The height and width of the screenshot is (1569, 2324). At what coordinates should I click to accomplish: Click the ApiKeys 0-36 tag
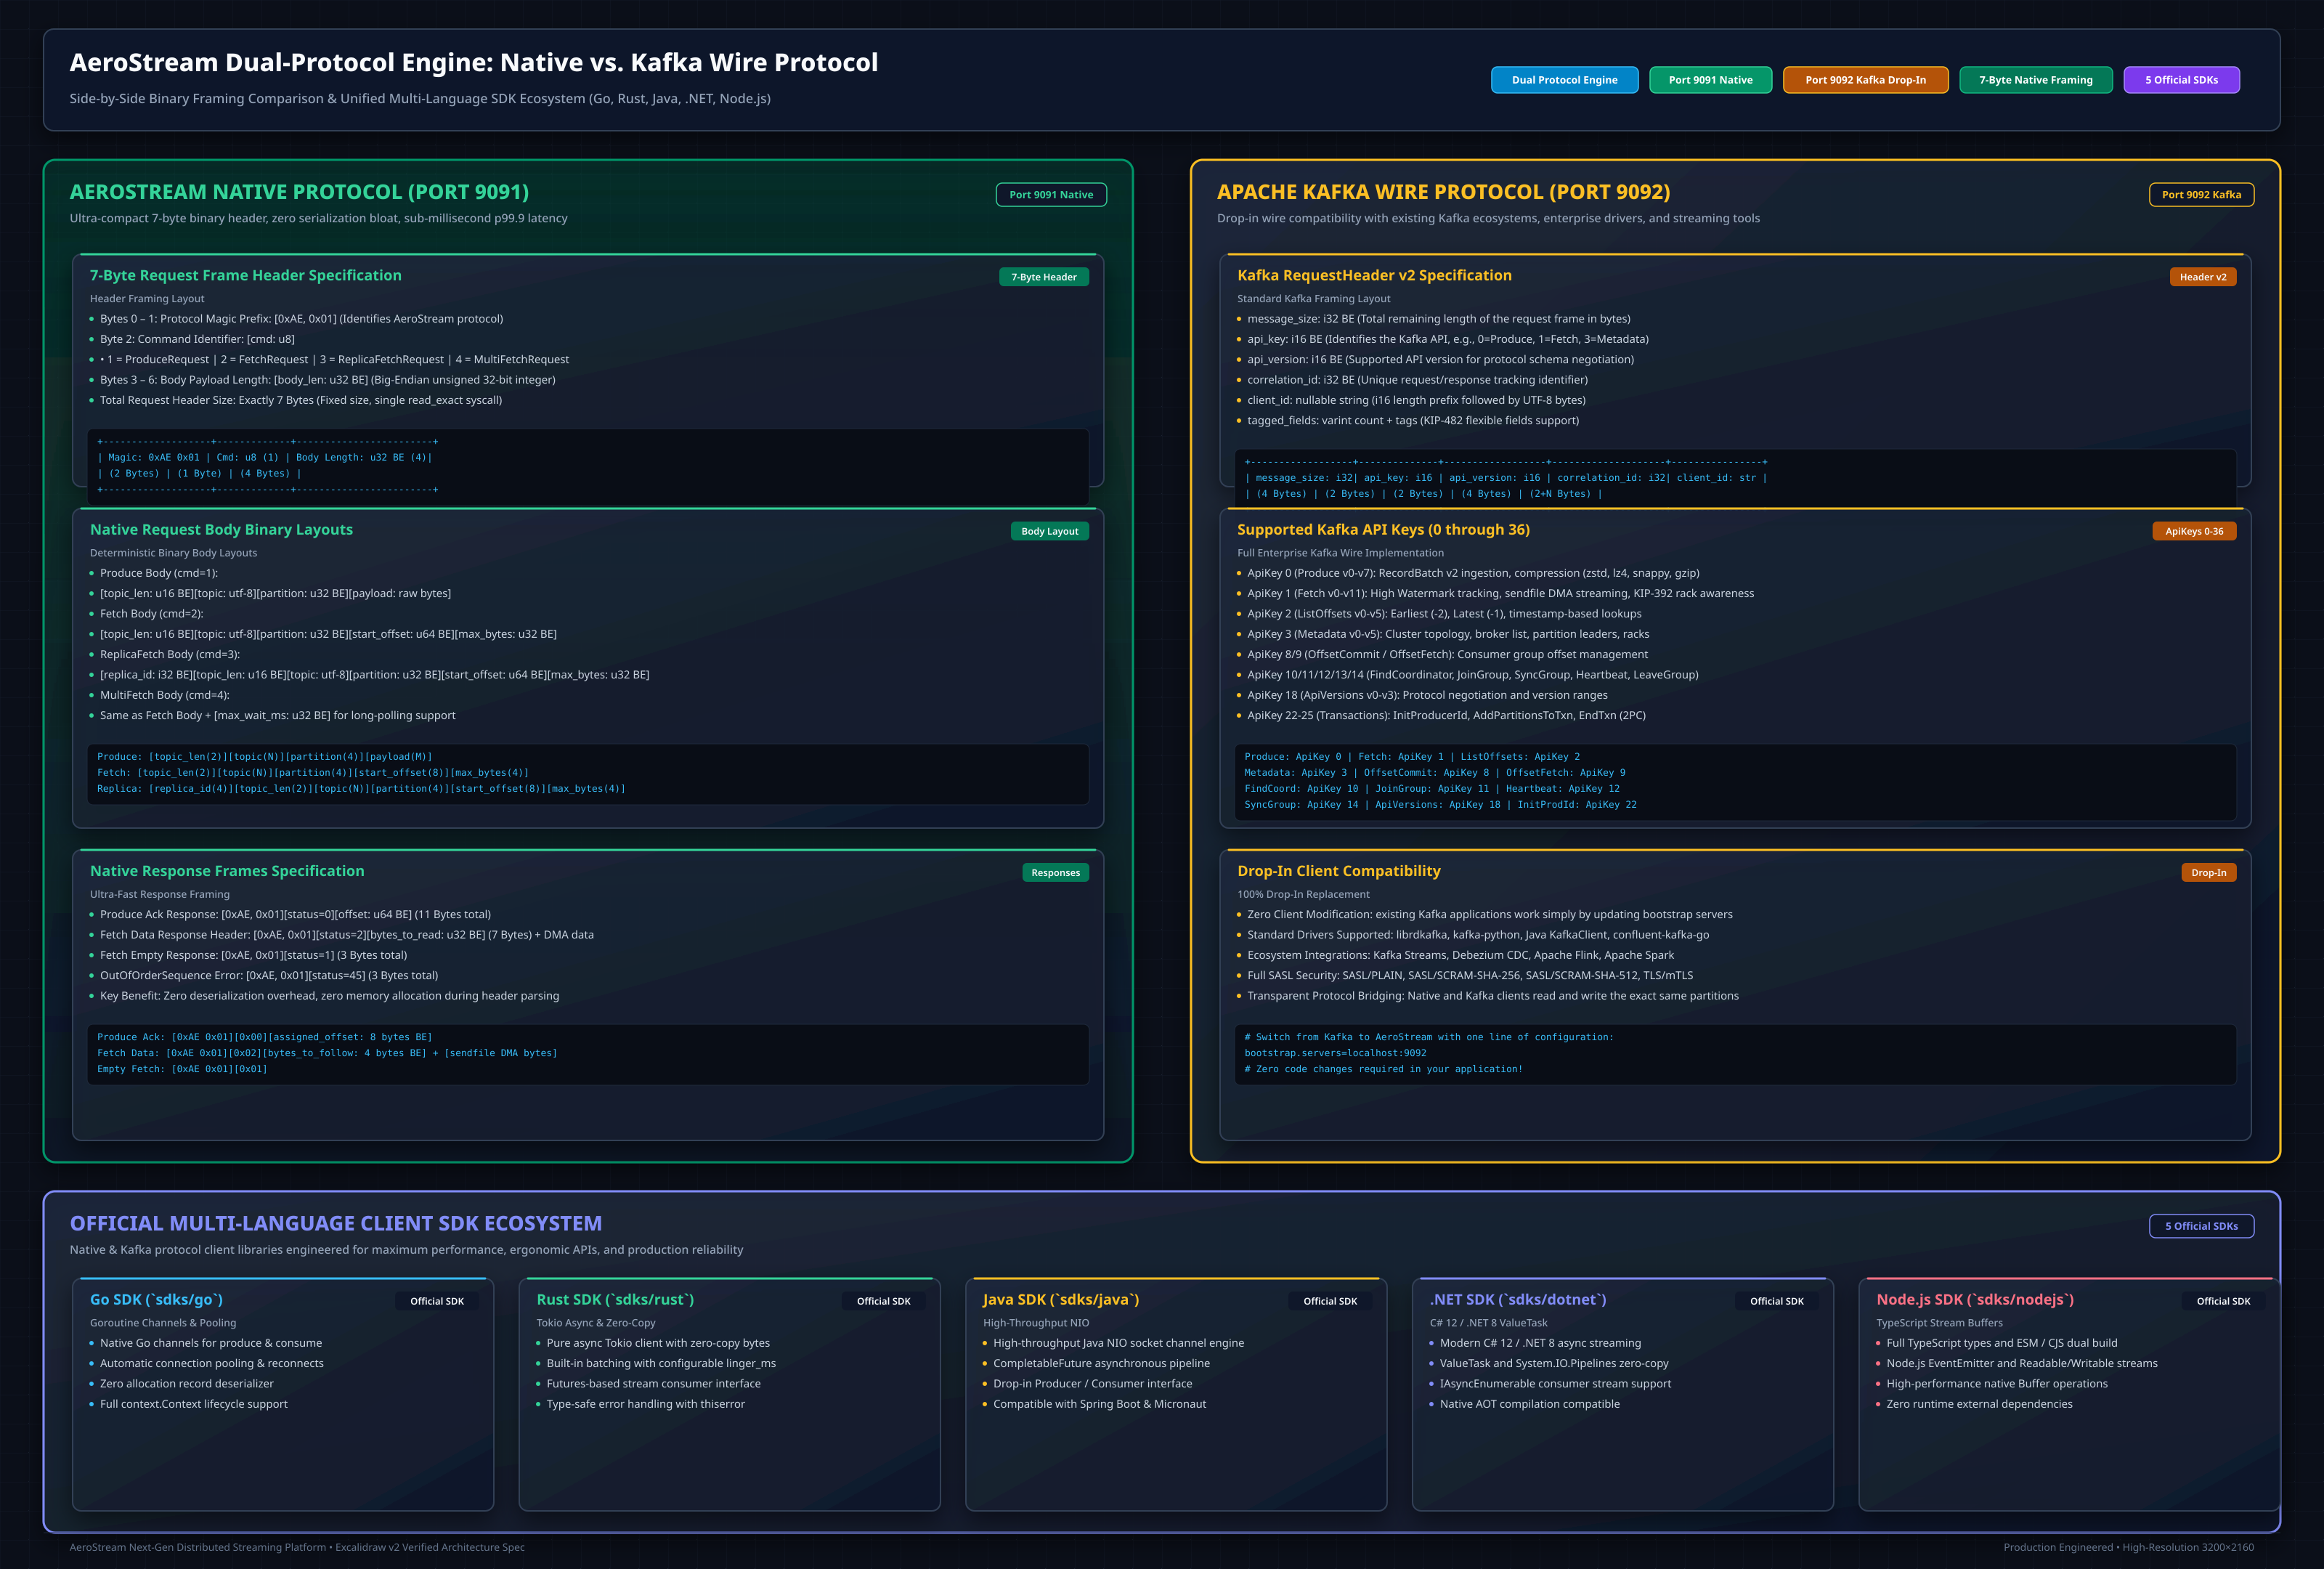point(2194,531)
